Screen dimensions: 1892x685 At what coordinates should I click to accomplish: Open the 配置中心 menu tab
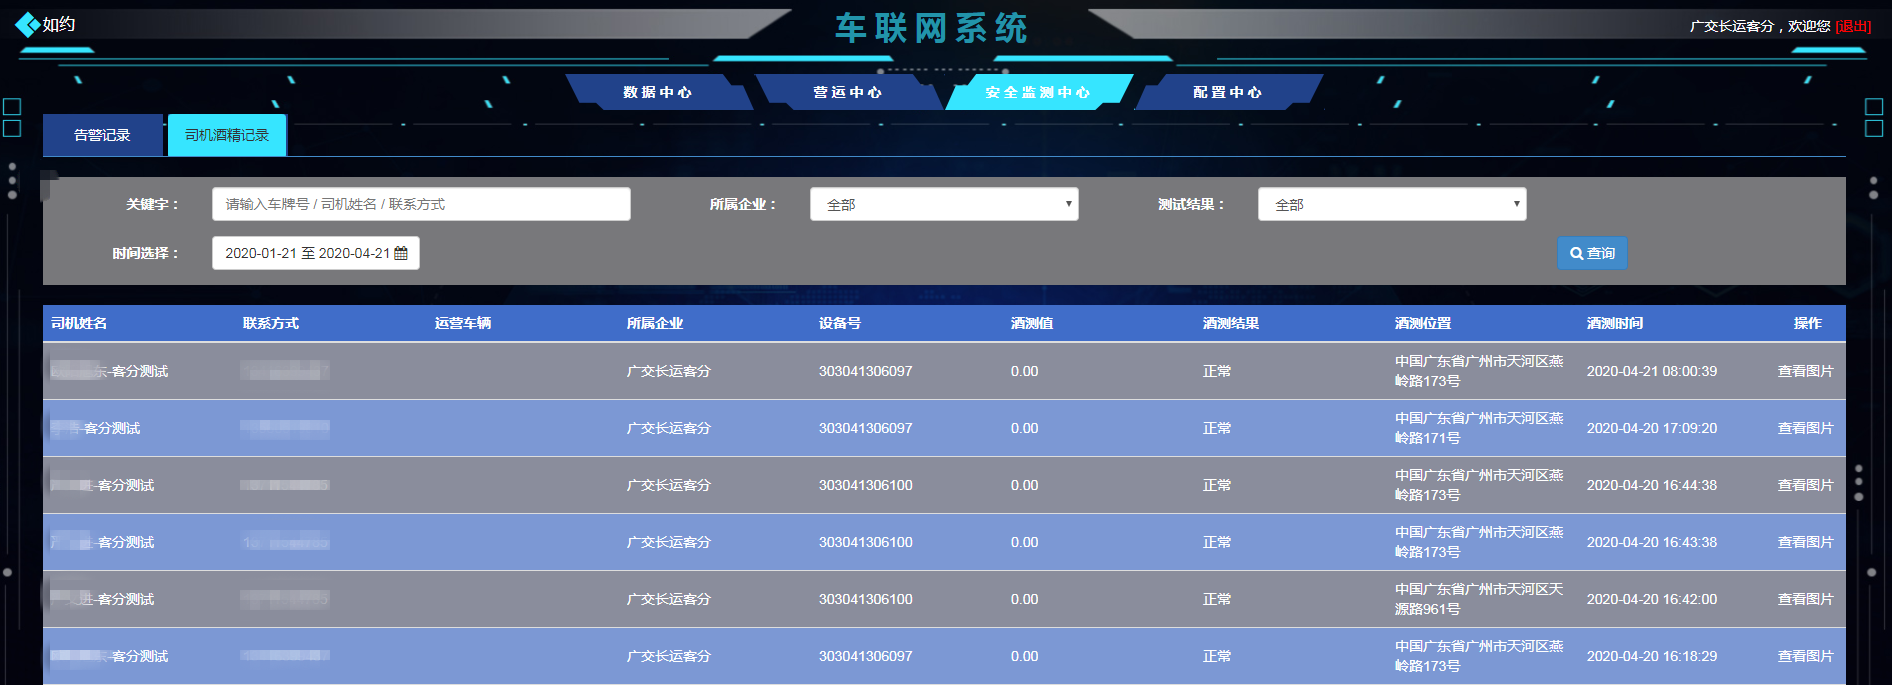1227,92
